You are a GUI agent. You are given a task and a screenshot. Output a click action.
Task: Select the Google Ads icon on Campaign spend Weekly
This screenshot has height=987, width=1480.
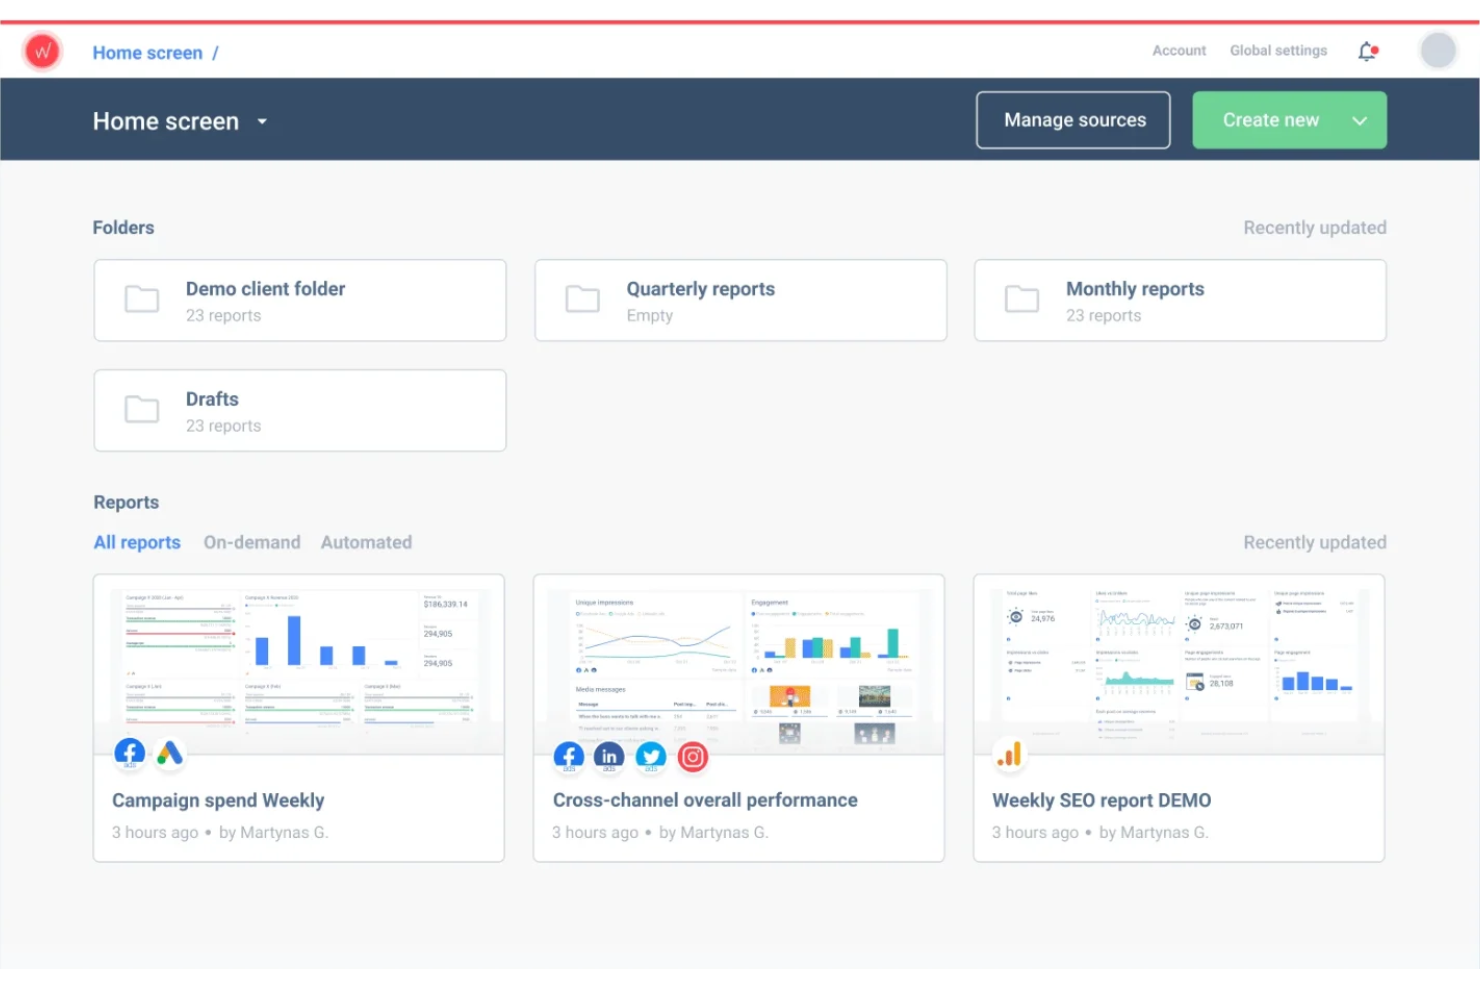point(169,755)
